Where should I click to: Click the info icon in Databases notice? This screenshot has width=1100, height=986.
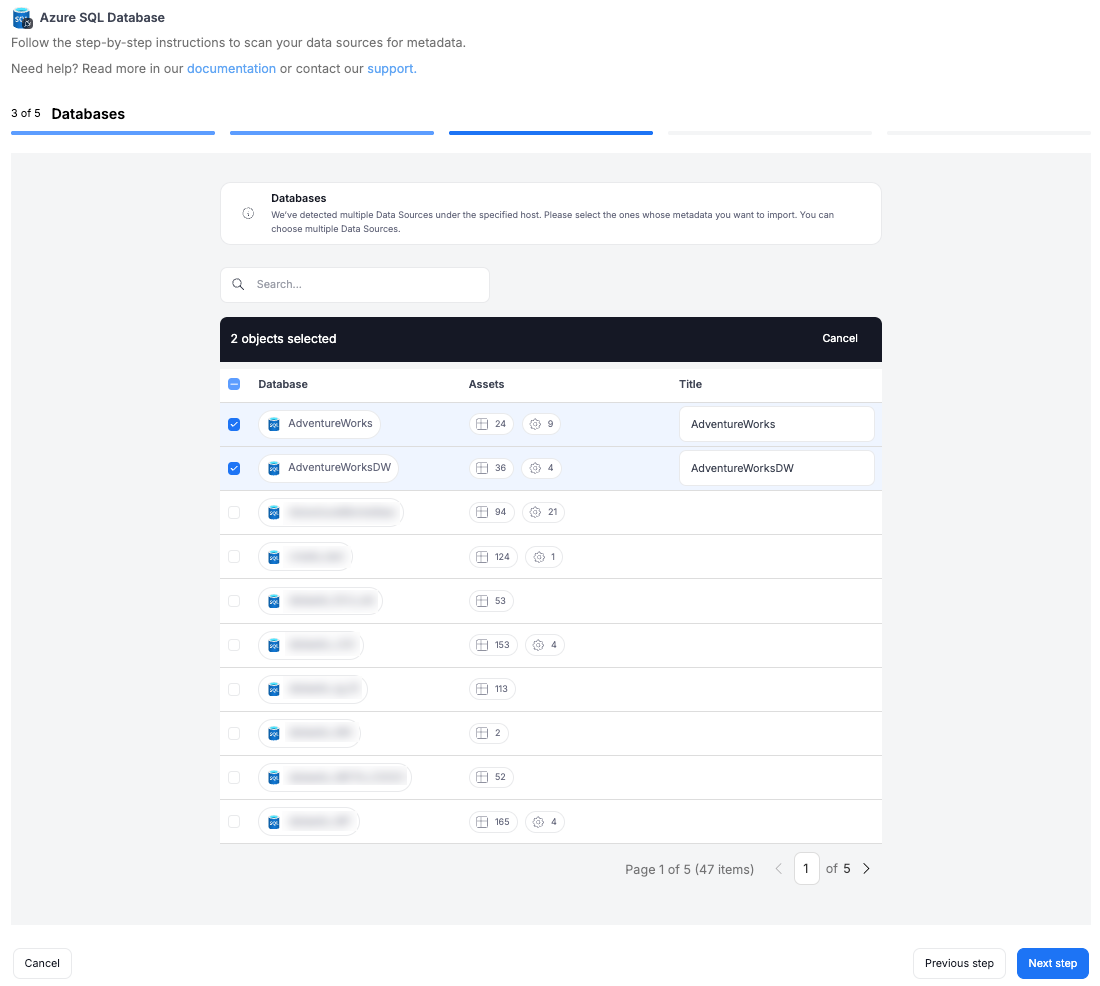(x=248, y=213)
